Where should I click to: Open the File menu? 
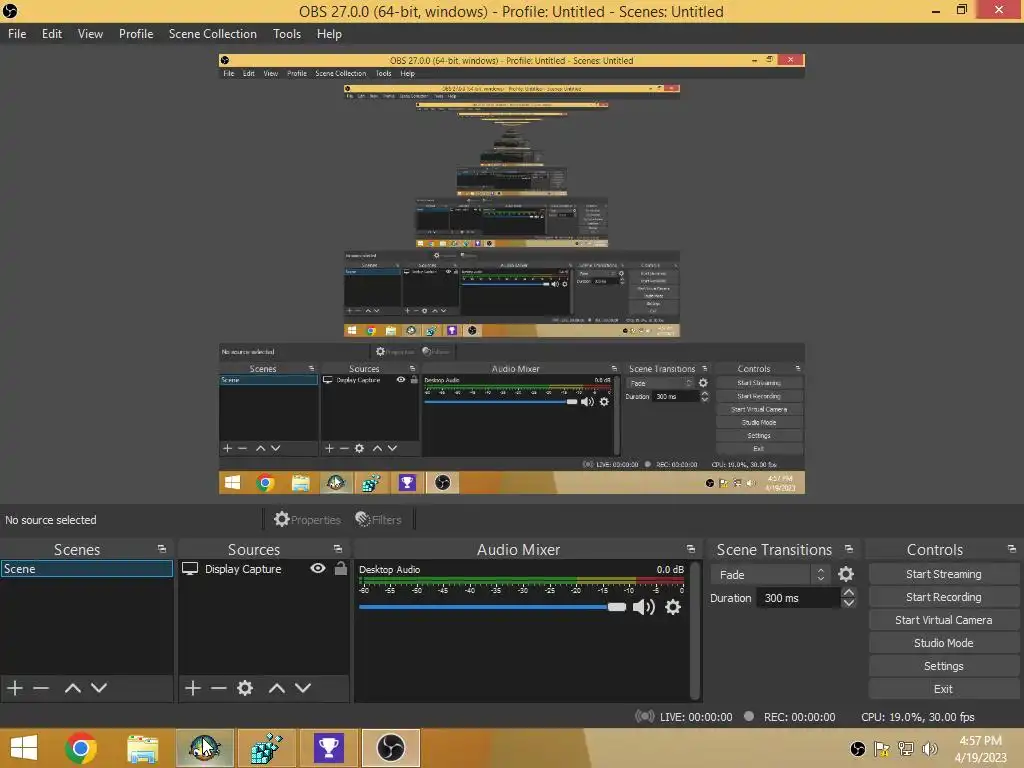[x=17, y=34]
